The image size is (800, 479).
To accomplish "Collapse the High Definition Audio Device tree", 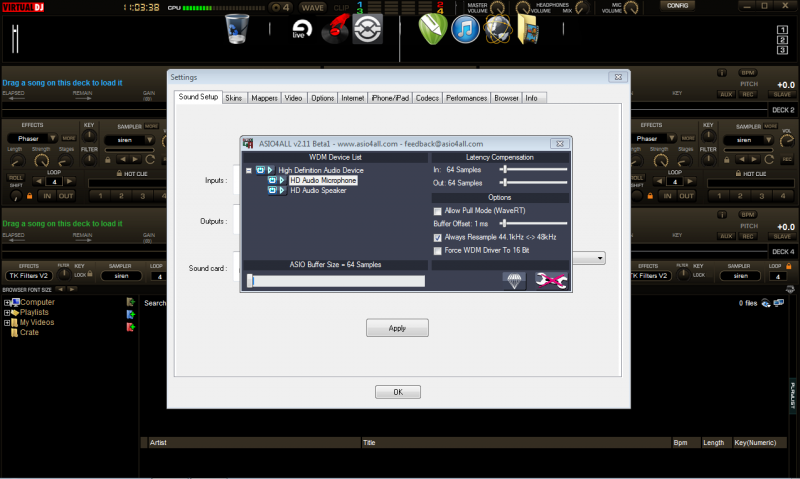I will 248,171.
